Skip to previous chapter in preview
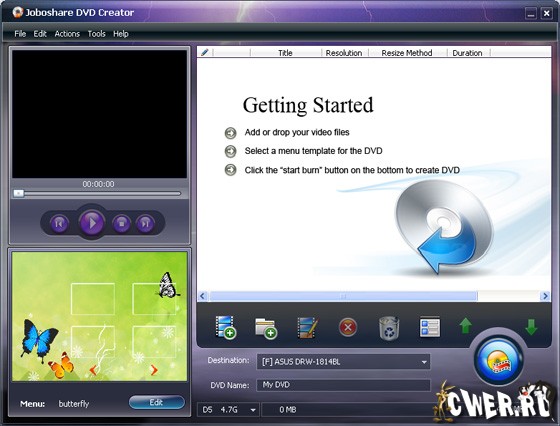Screen dimensions: 560x426 point(59,224)
